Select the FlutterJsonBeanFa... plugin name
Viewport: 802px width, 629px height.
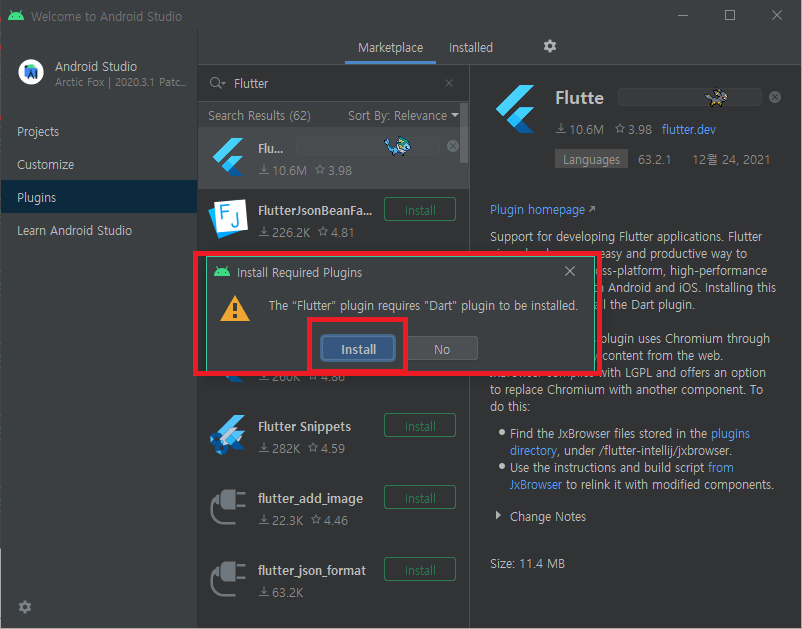tap(315, 211)
